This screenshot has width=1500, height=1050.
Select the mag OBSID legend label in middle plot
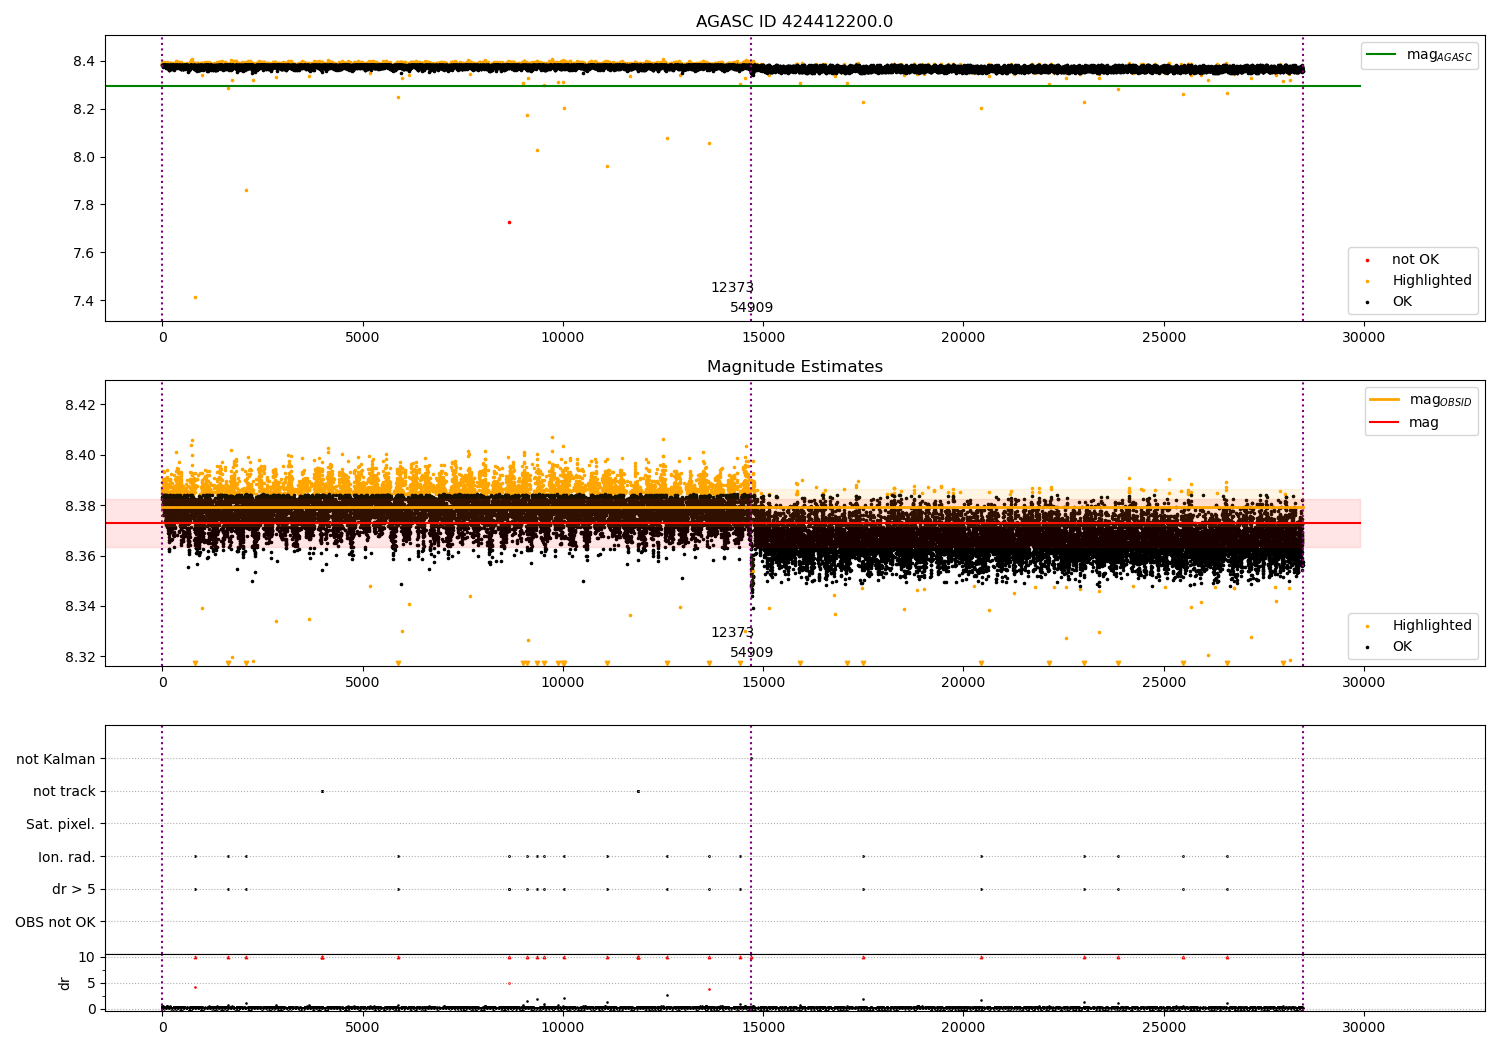(x=1440, y=400)
